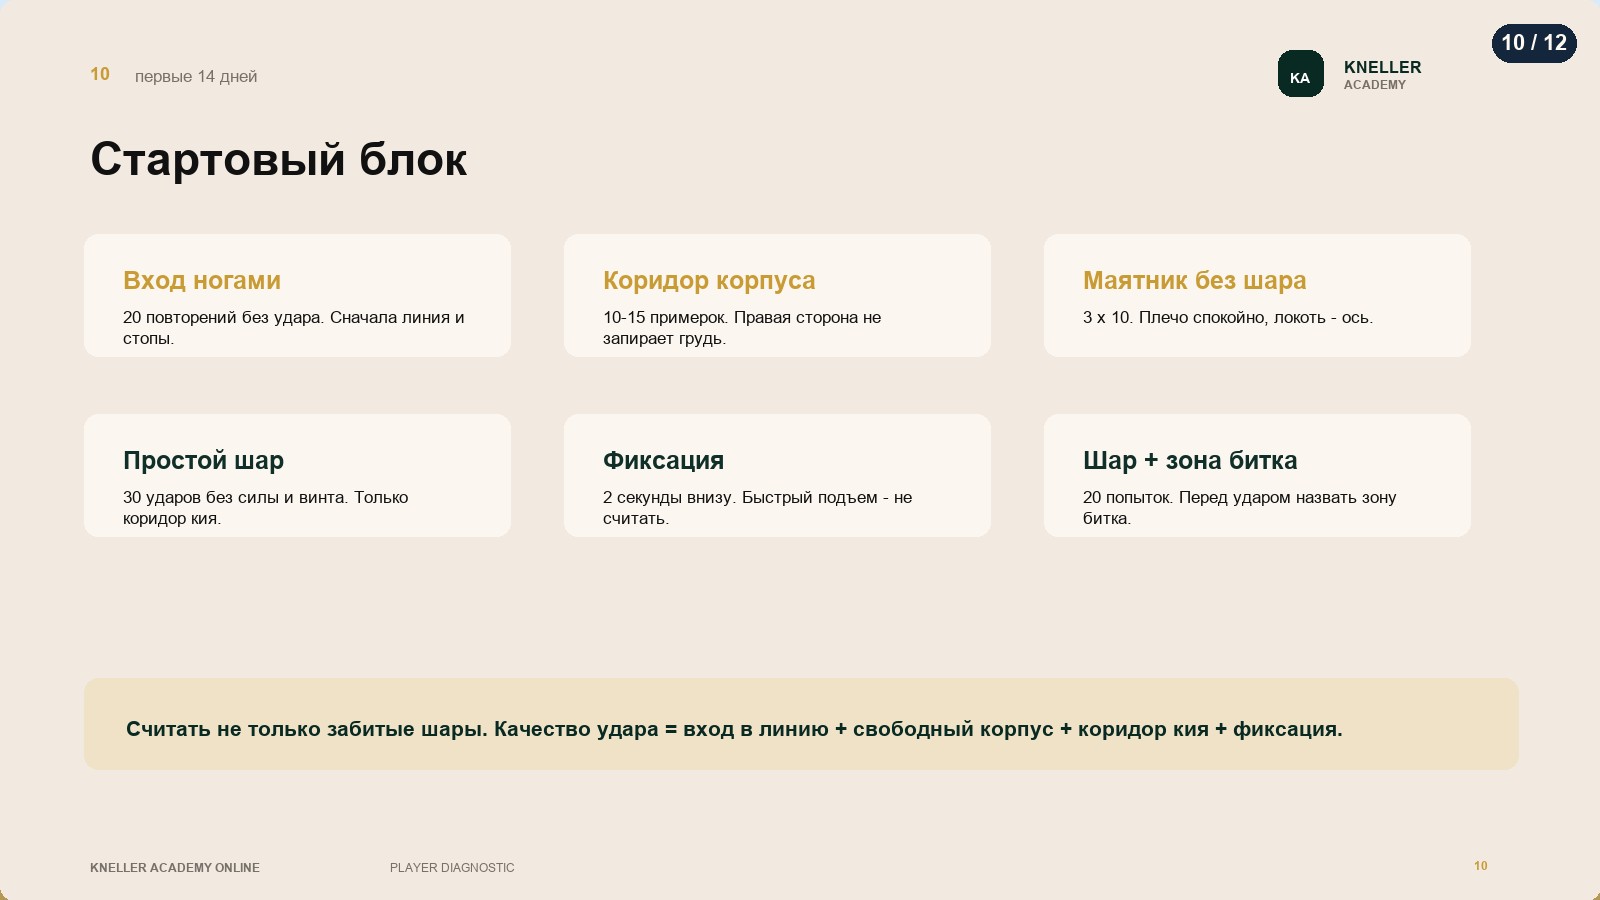Click the 10 / 12 slide counter badge
1600x900 pixels.
[1534, 43]
